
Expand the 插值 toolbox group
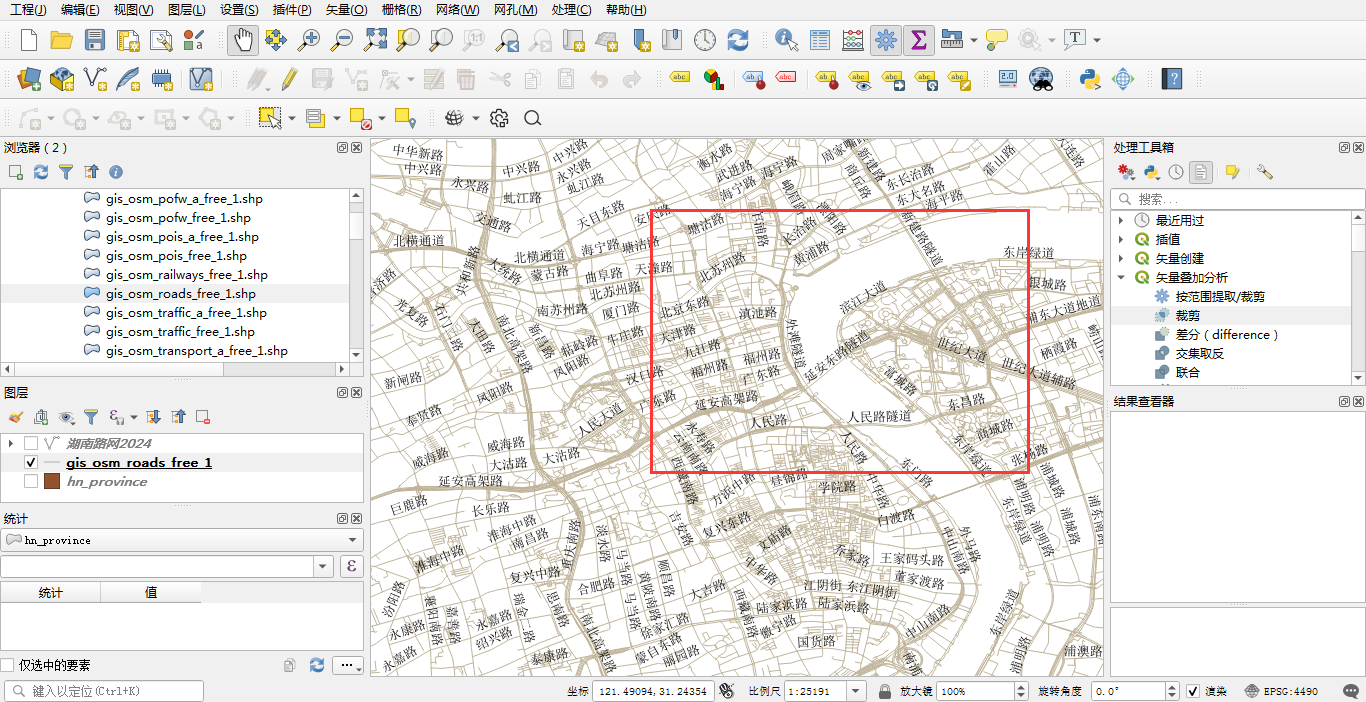click(x=1121, y=239)
